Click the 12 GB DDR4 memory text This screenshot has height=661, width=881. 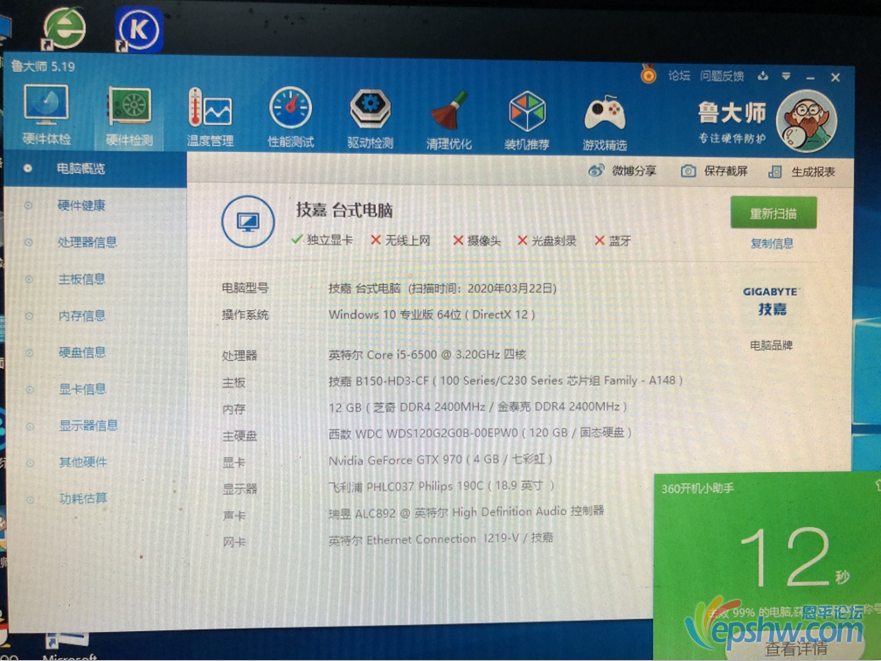(478, 406)
